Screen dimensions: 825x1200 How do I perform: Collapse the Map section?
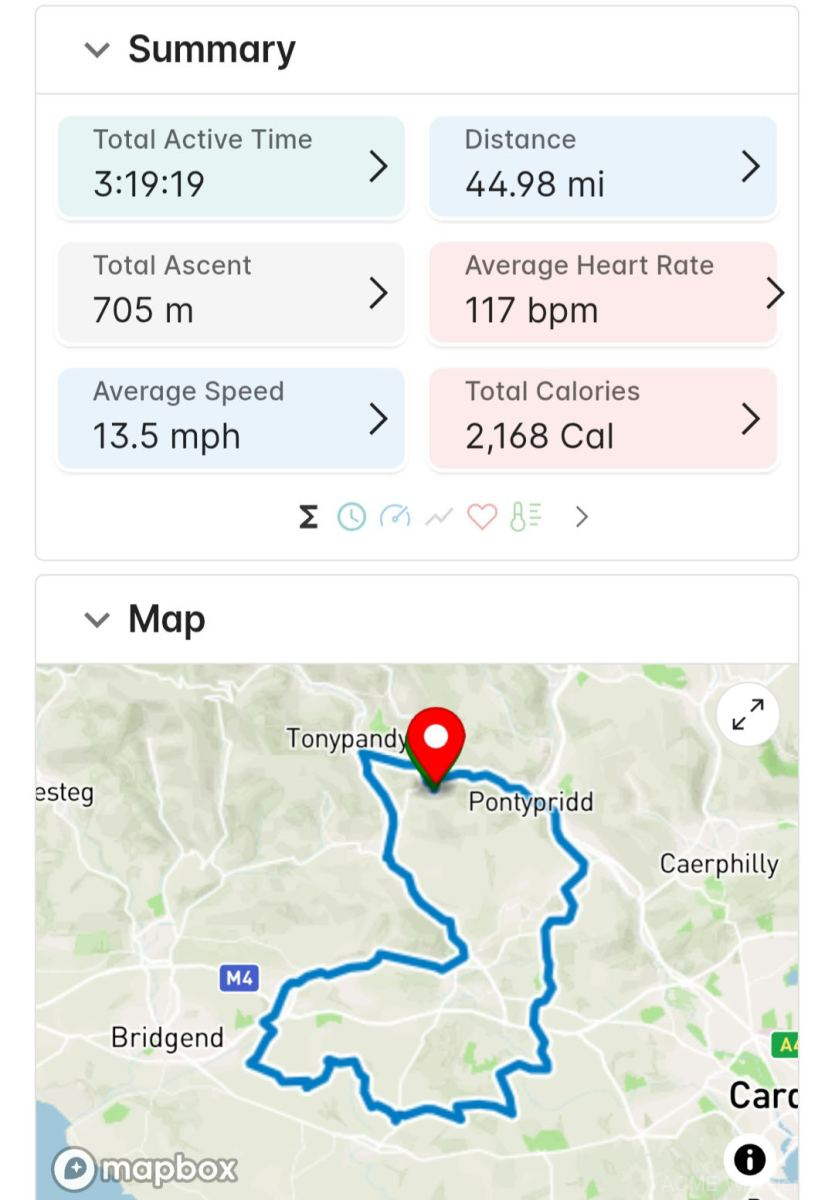tap(97, 620)
